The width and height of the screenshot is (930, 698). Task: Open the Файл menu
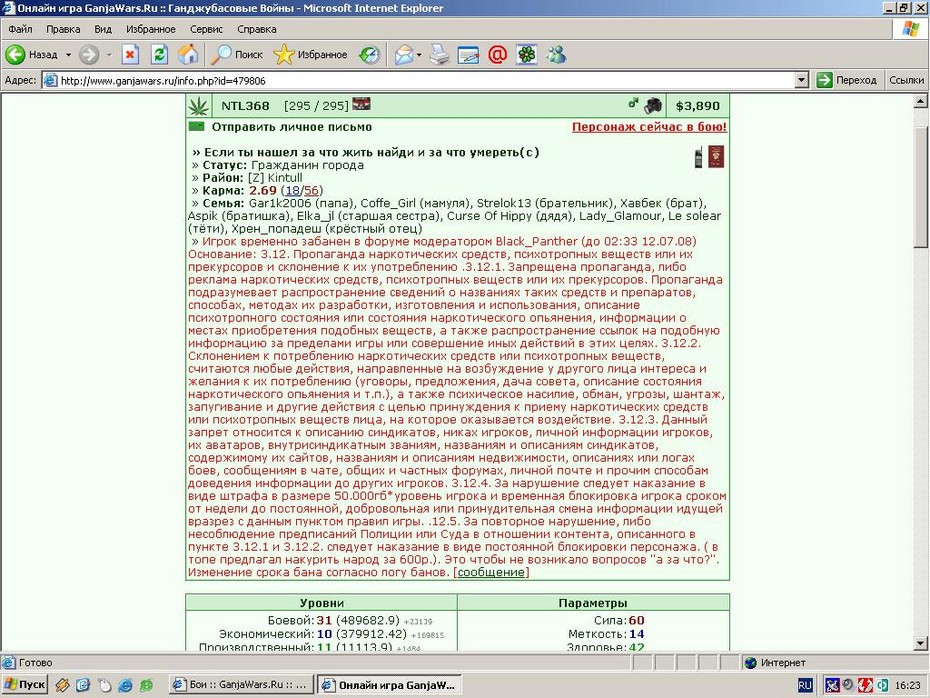tap(20, 29)
